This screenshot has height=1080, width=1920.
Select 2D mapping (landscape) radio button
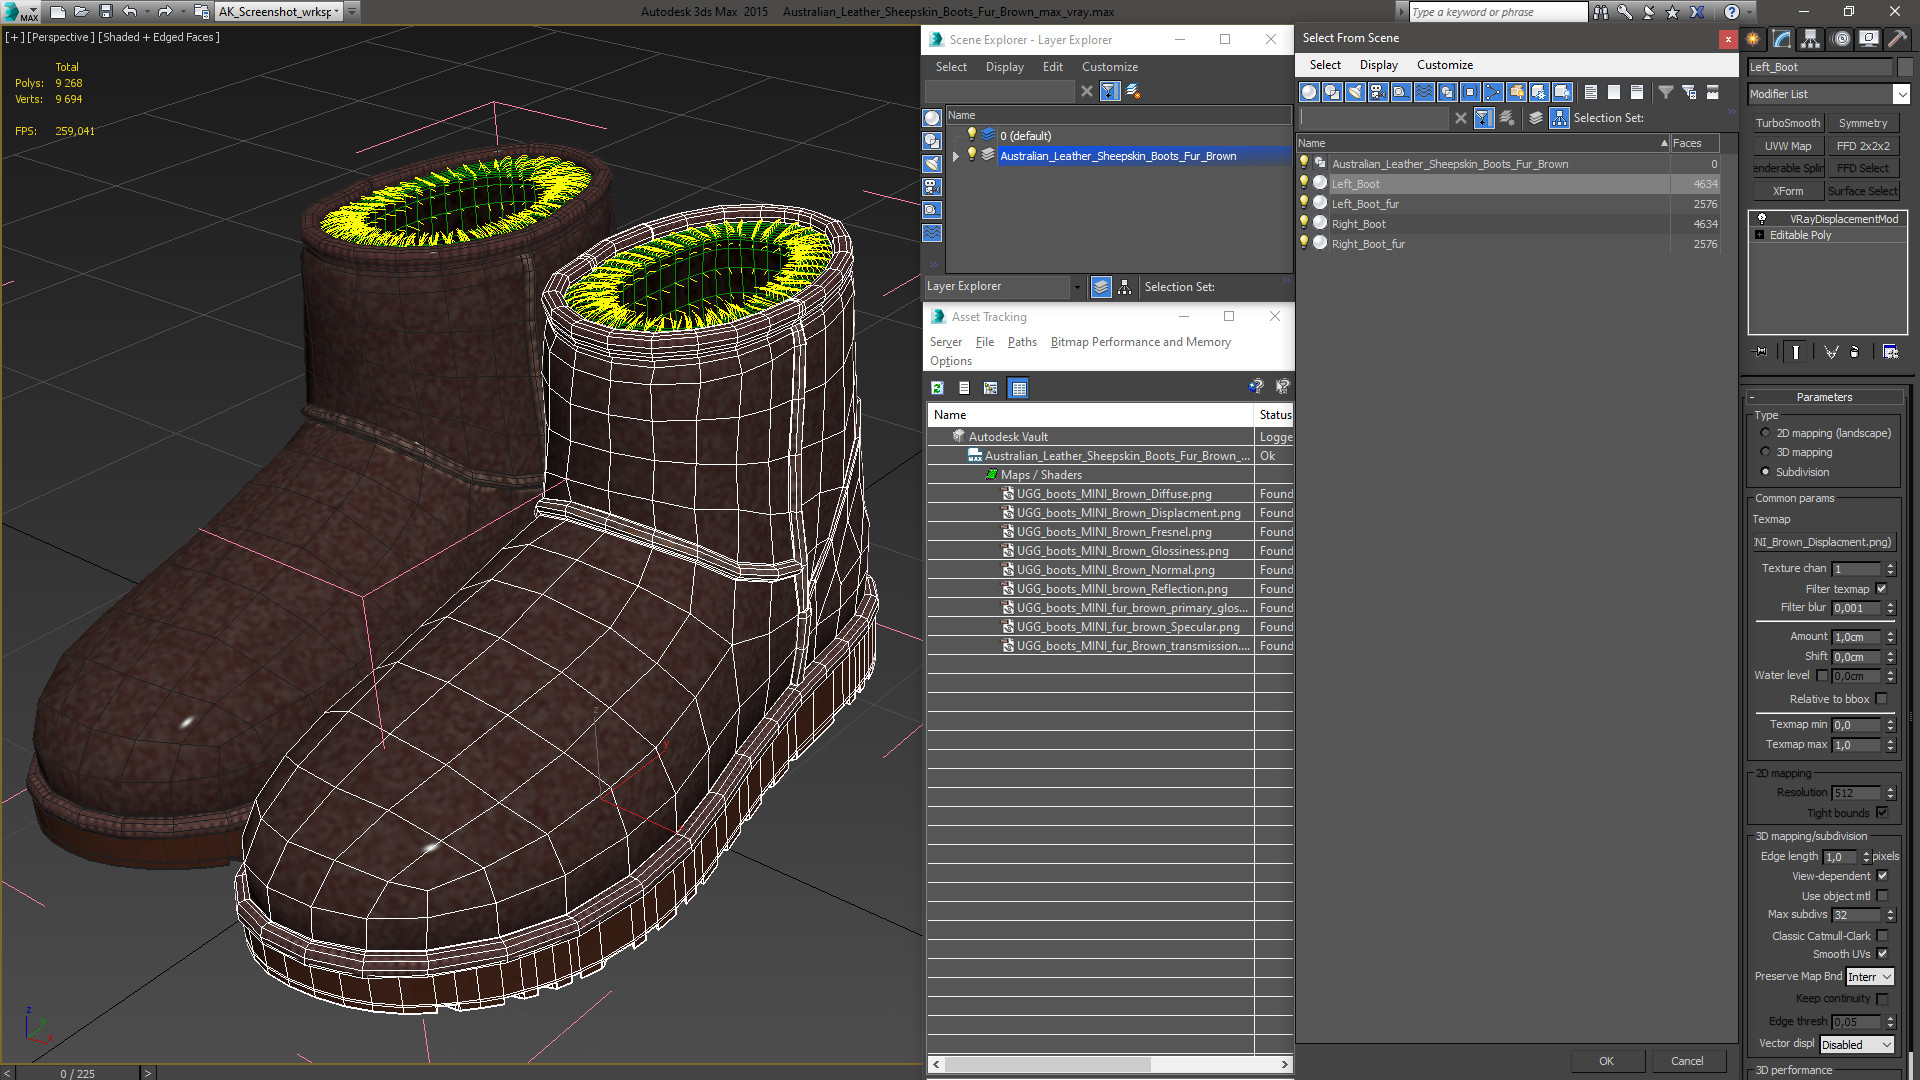click(1765, 433)
